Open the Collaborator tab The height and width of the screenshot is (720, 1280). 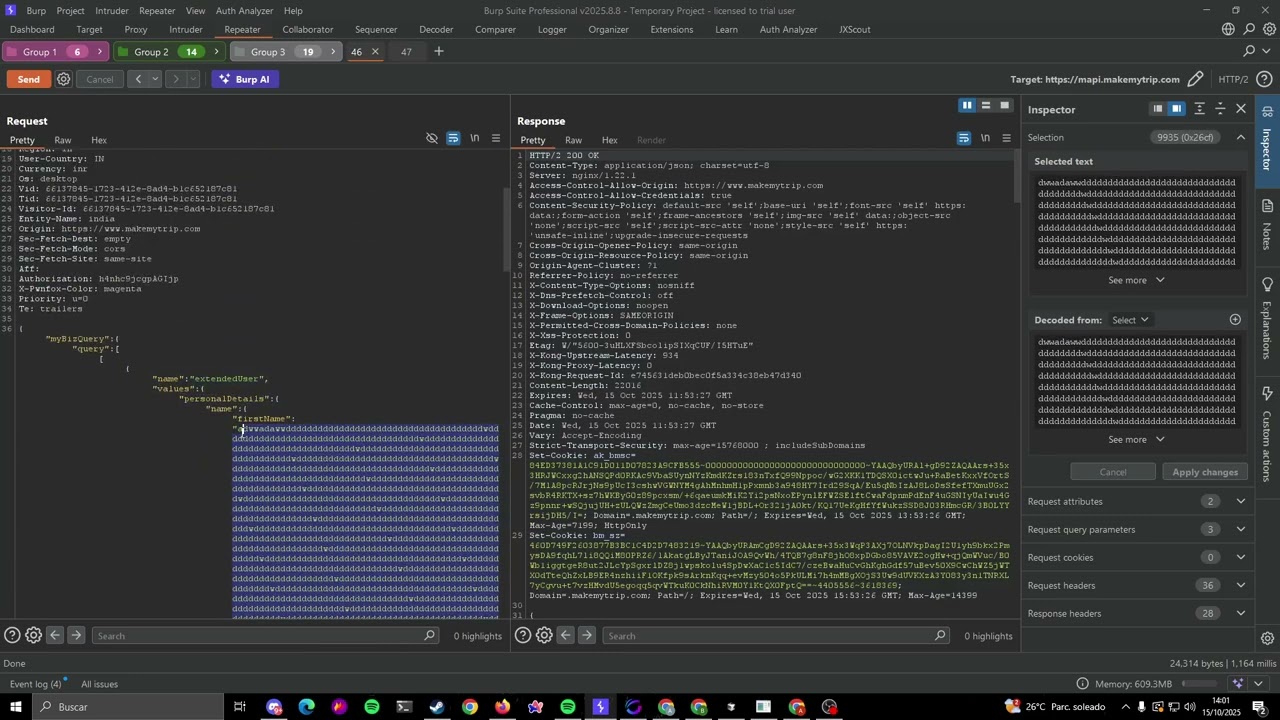point(307,29)
